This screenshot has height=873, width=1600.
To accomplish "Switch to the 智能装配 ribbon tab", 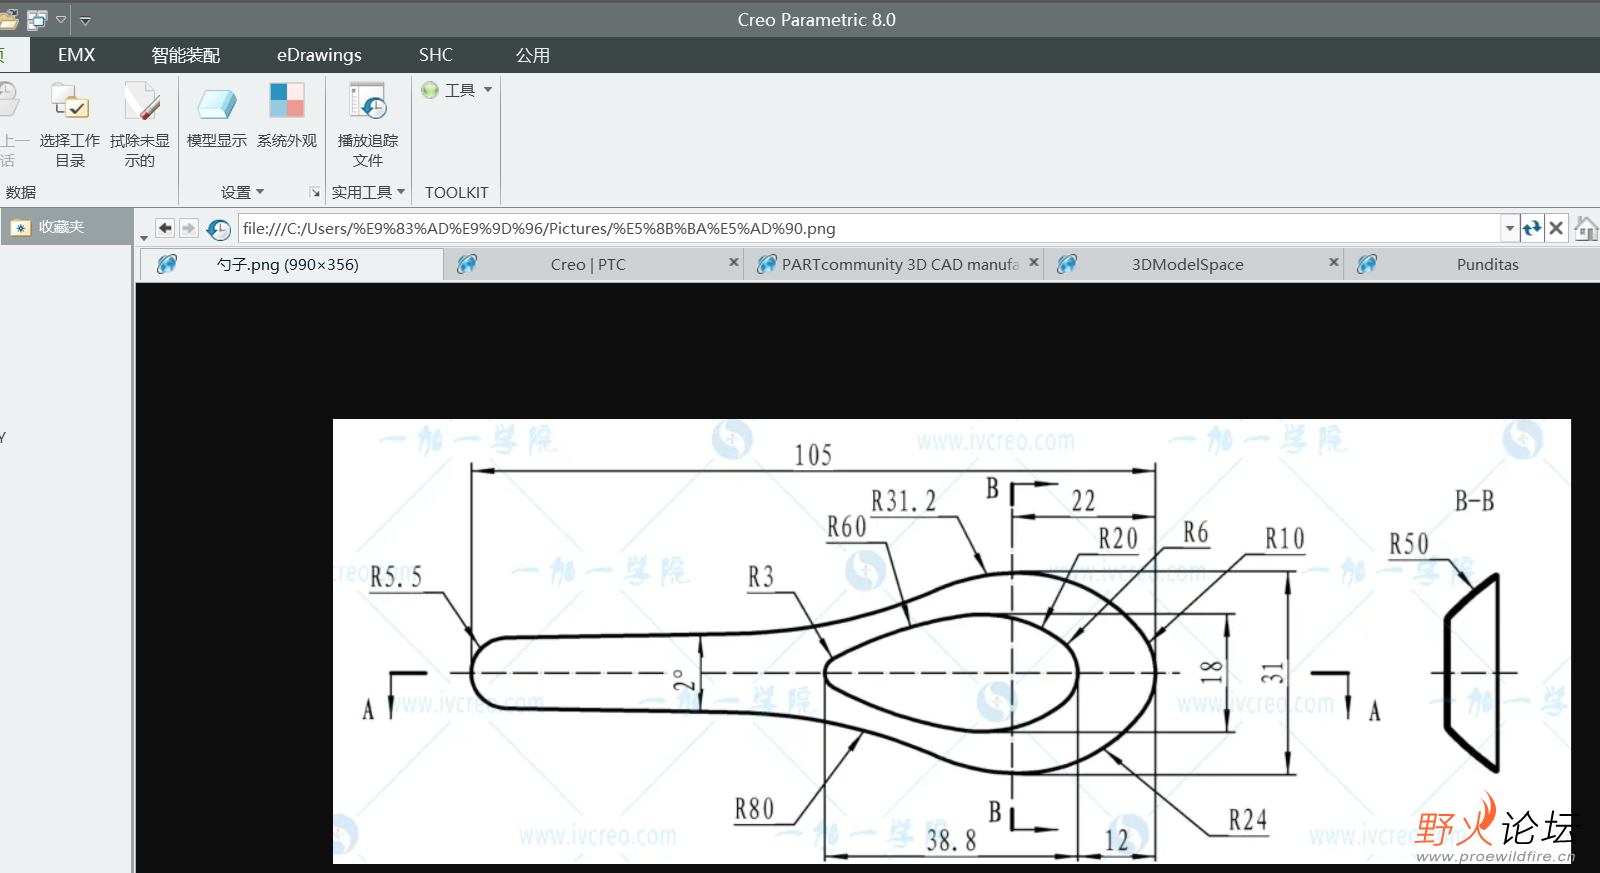I will click(185, 55).
